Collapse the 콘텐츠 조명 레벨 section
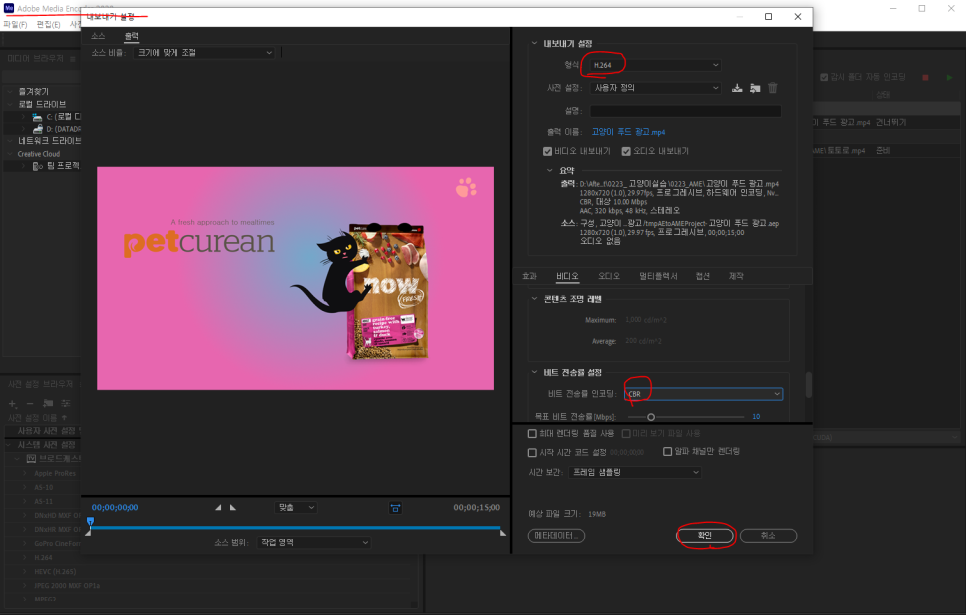The height and width of the screenshot is (615, 966). 534,298
